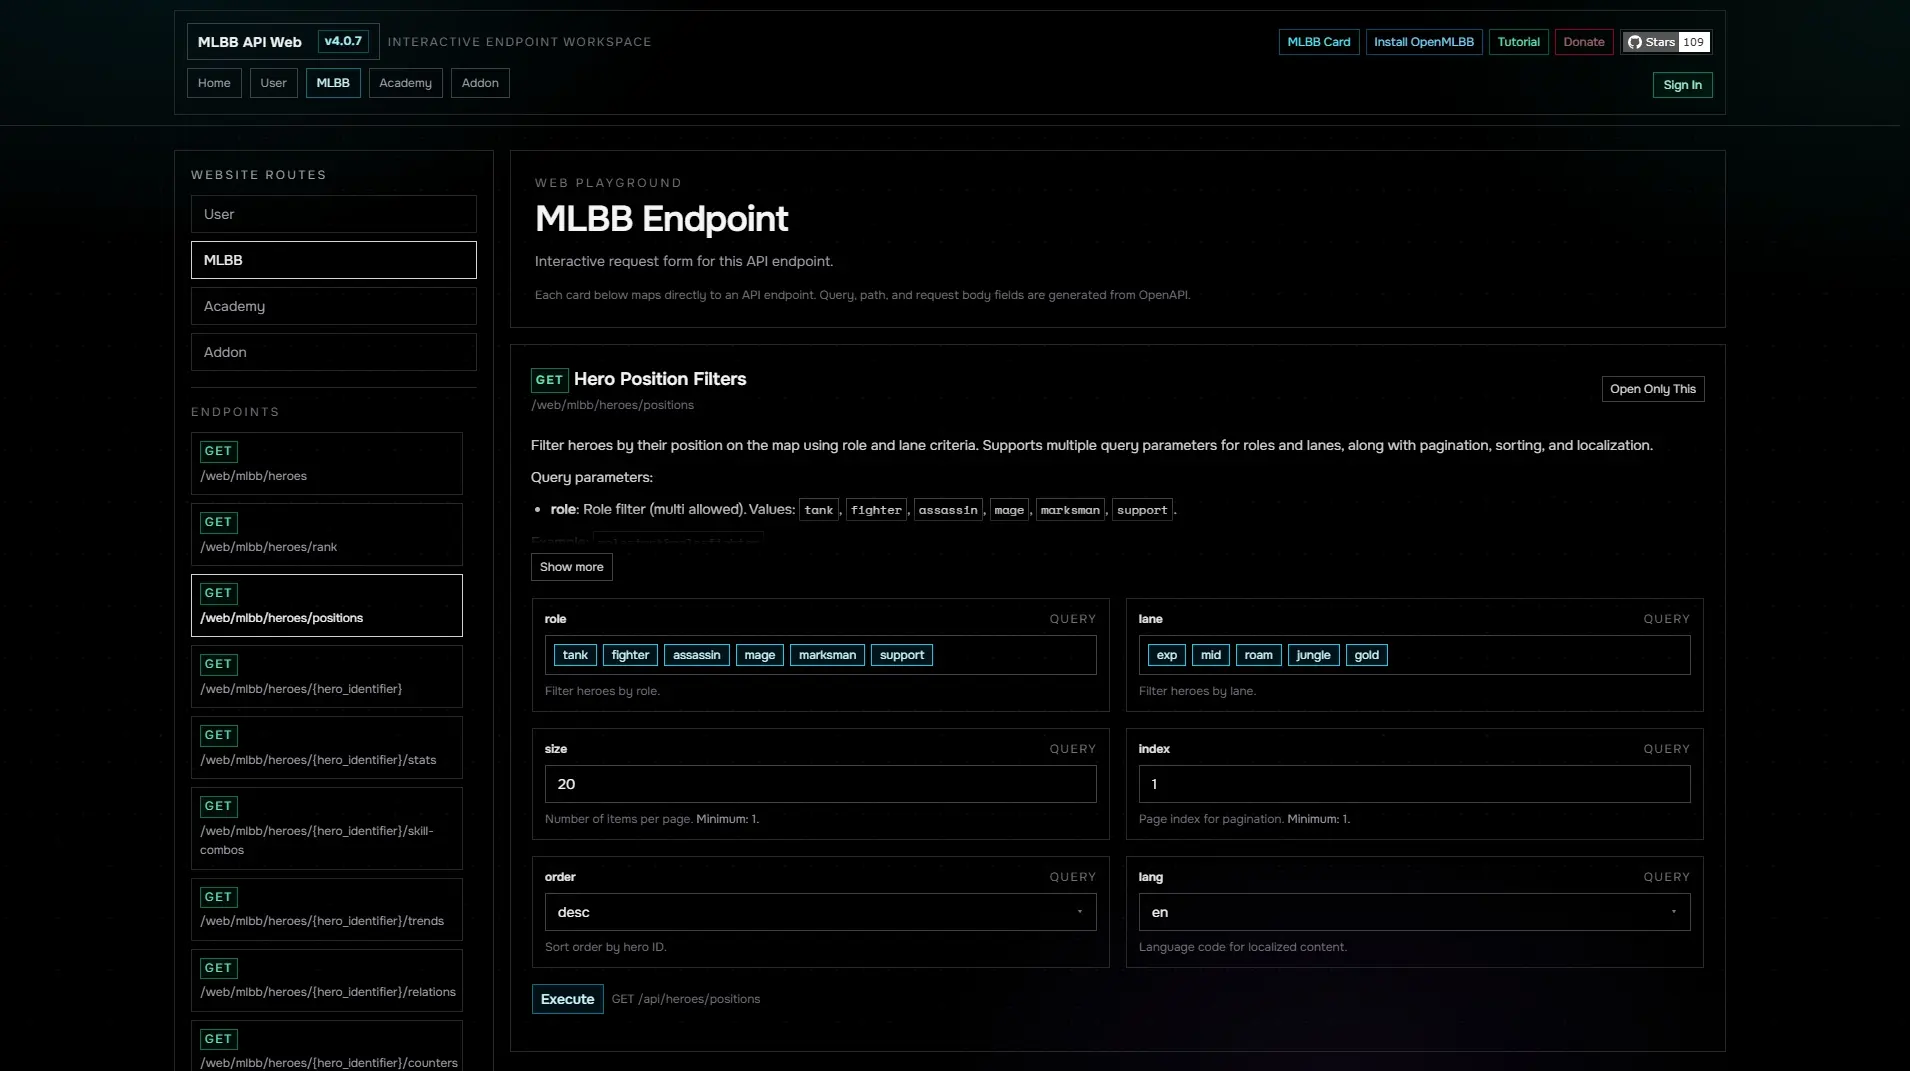Toggle the tank role filter chip
Viewport: 1910px width, 1071px height.
[575, 655]
